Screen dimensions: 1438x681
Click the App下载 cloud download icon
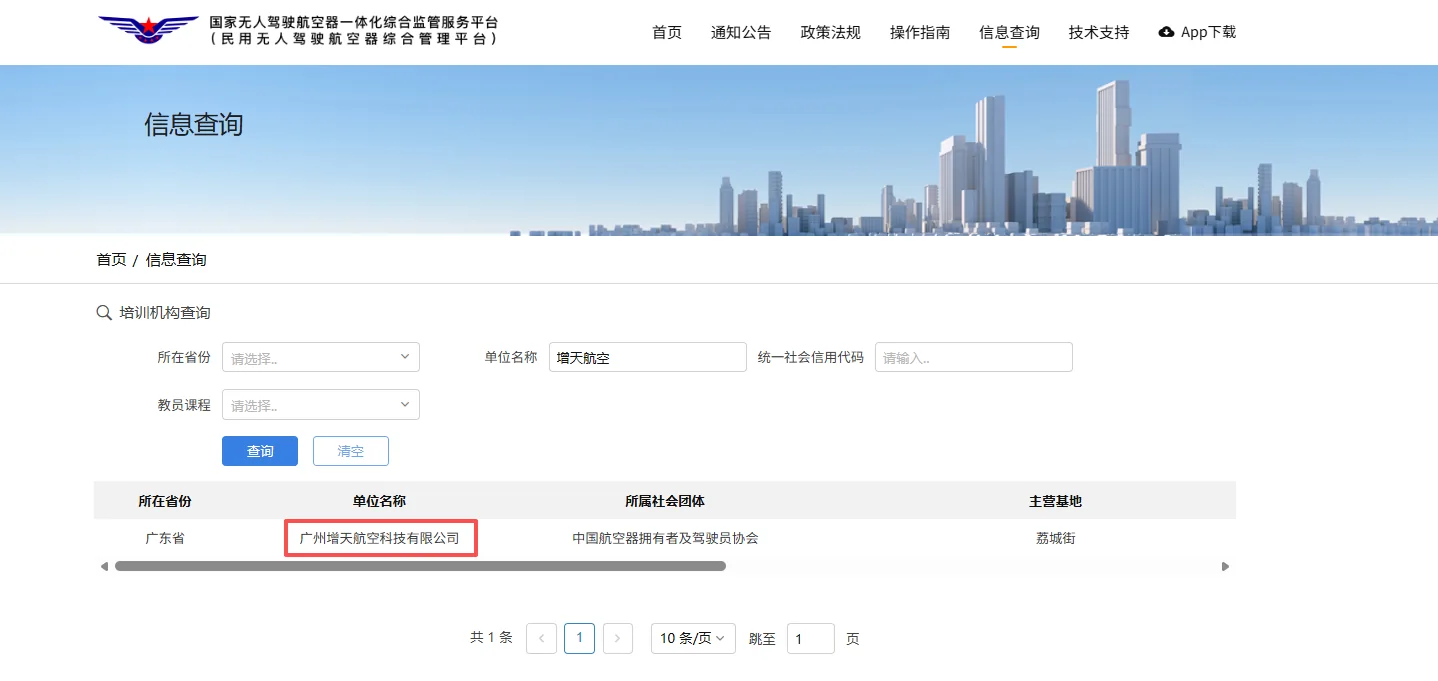coord(1166,32)
